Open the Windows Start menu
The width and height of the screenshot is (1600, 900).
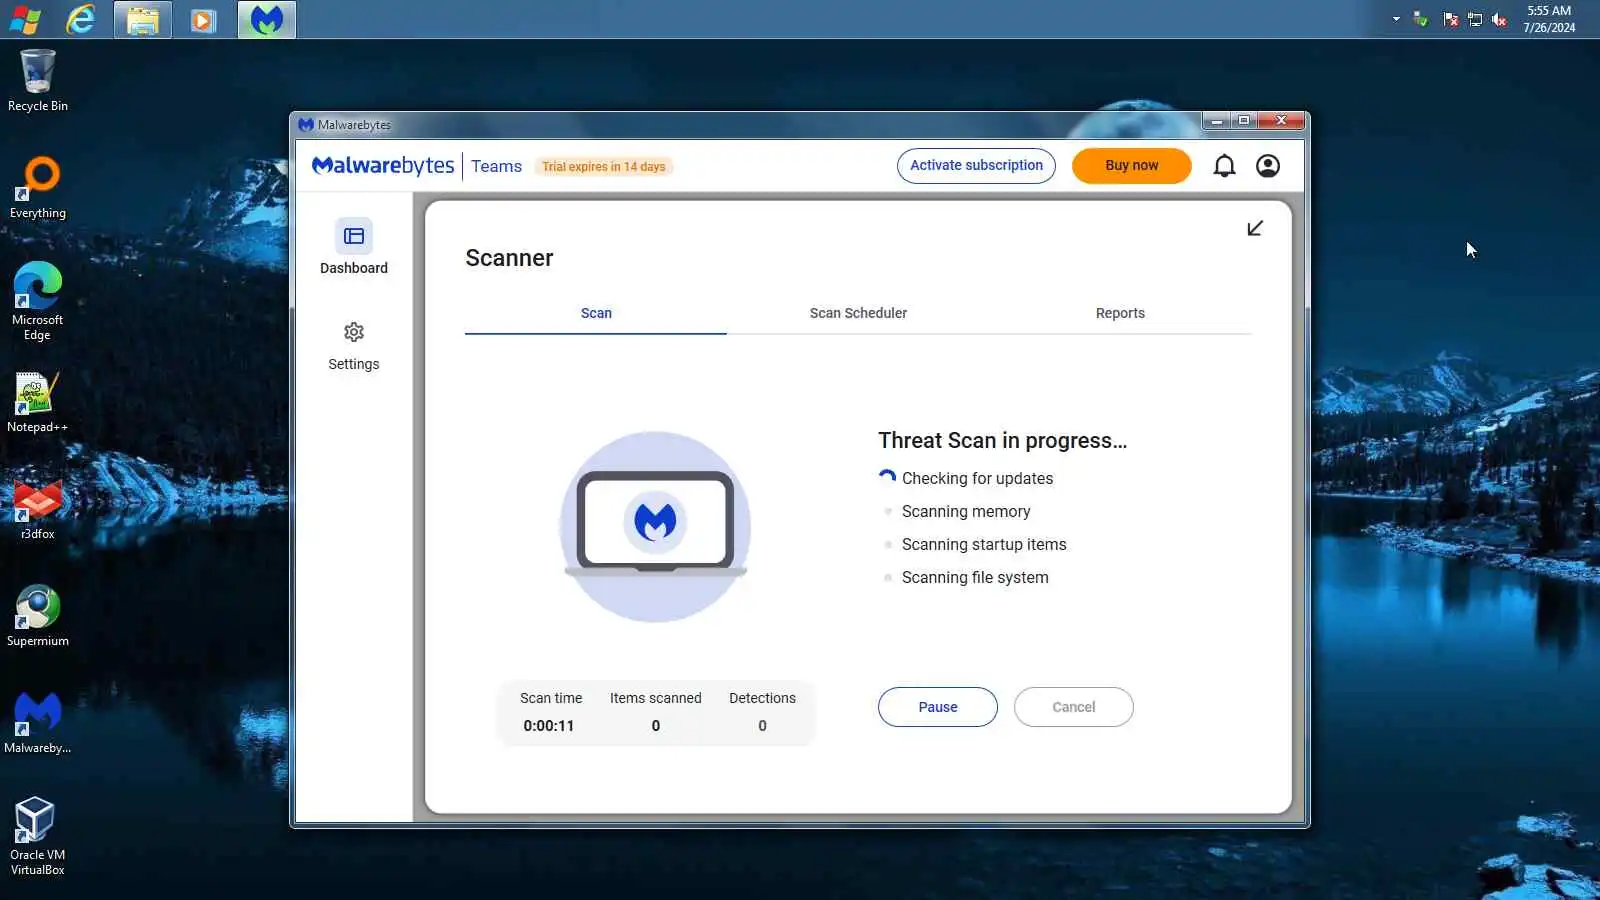tap(24, 19)
